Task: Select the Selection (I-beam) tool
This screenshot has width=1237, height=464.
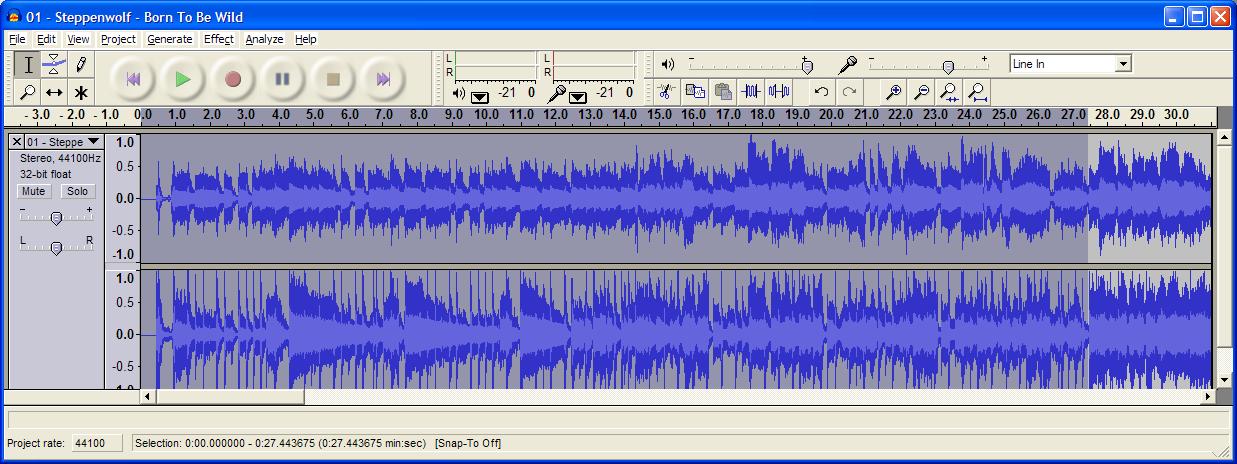Action: click(x=29, y=65)
